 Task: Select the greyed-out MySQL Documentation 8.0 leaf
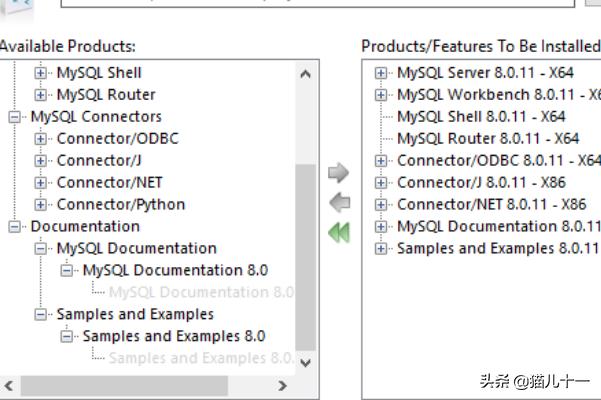tap(202, 292)
